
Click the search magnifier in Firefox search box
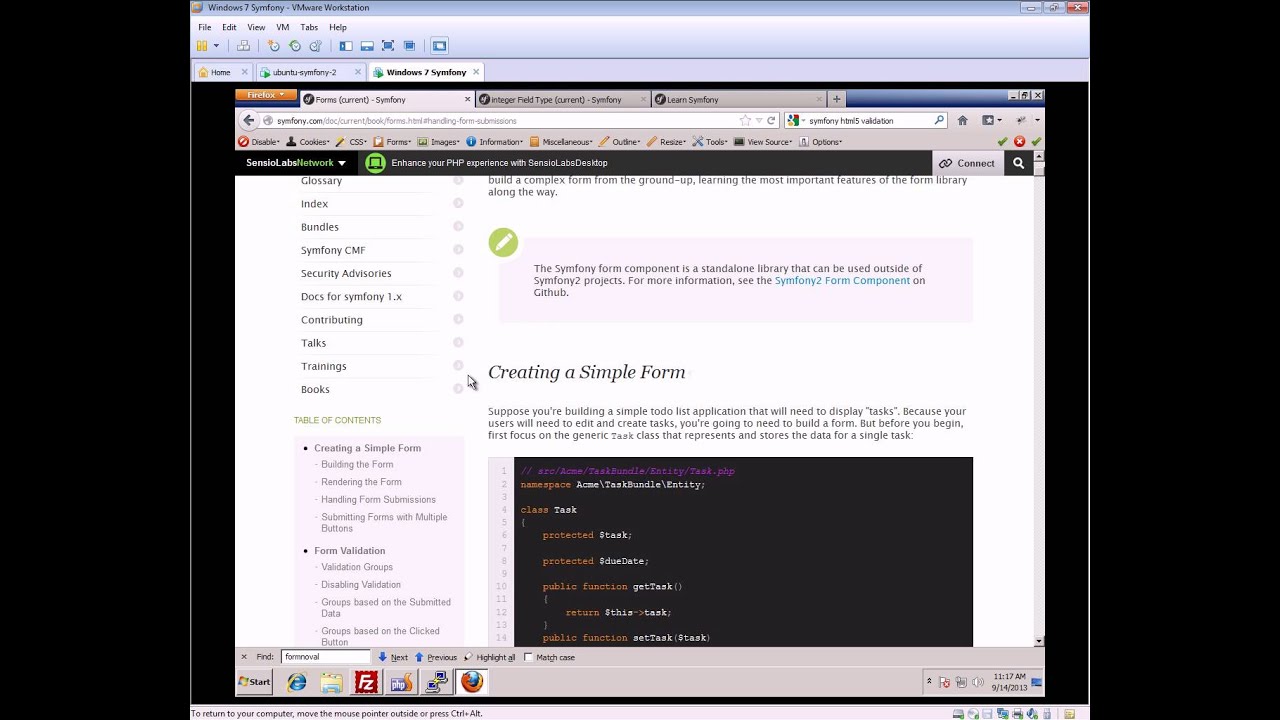(939, 121)
